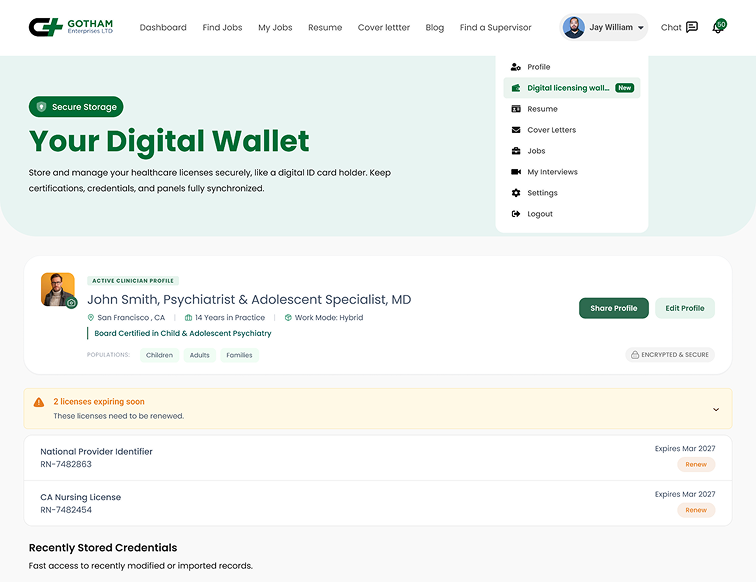Go to Dashboard in top navigation
This screenshot has width=756, height=582.
(x=163, y=27)
